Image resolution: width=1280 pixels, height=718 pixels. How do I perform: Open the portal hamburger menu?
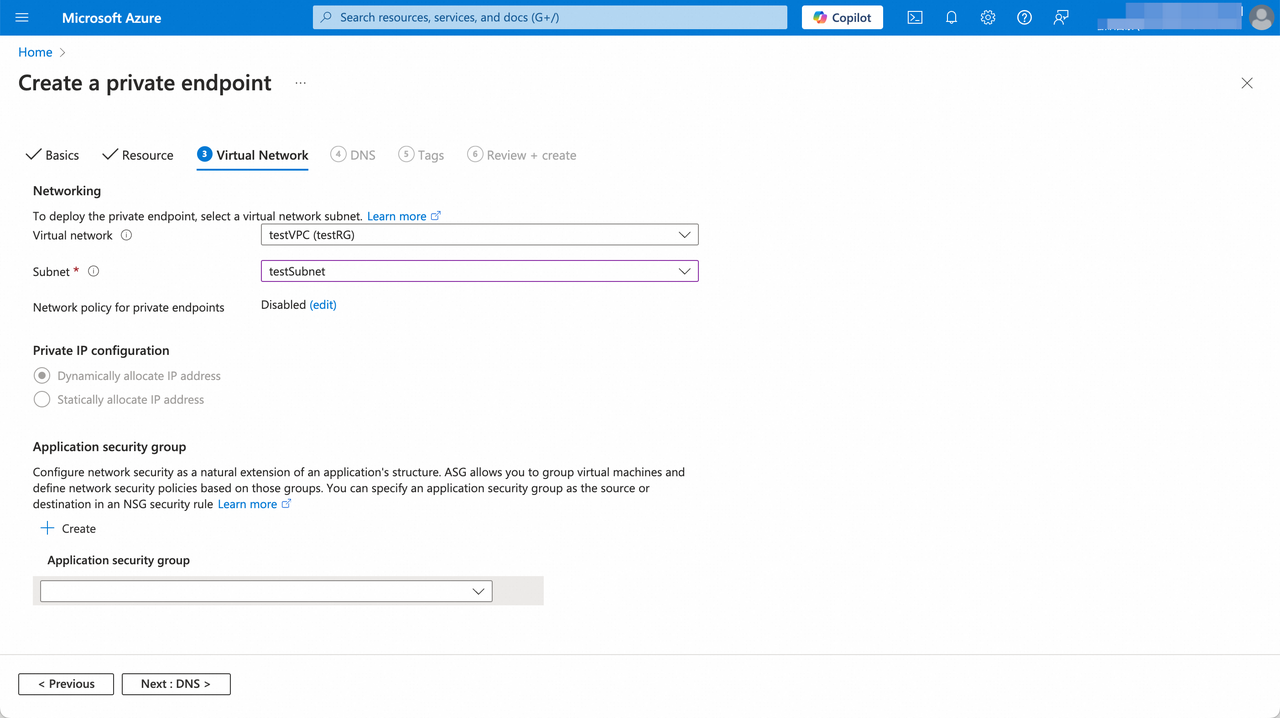coord(21,17)
